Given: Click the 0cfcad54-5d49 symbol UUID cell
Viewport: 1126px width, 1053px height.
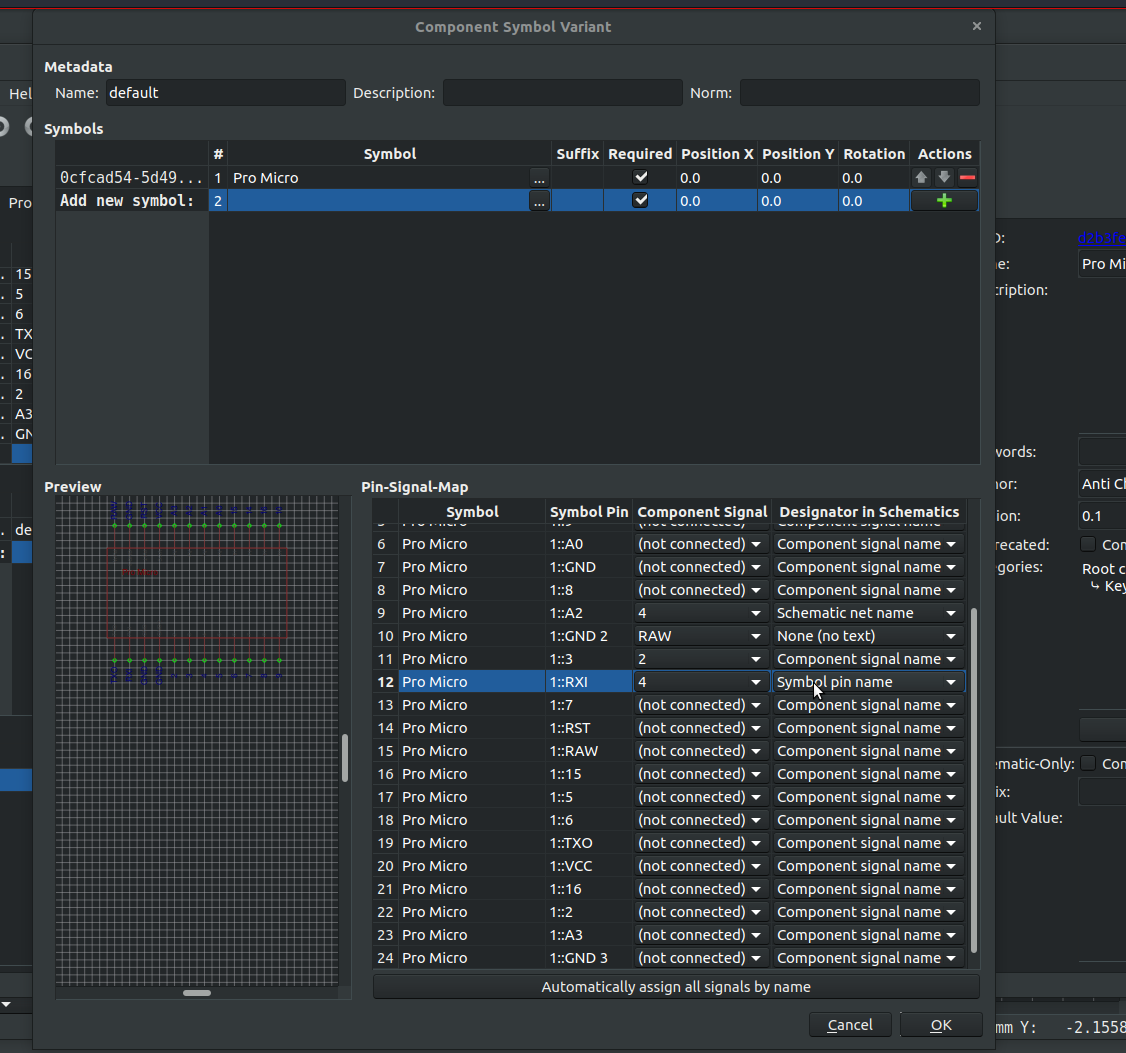Looking at the screenshot, I should 132,177.
